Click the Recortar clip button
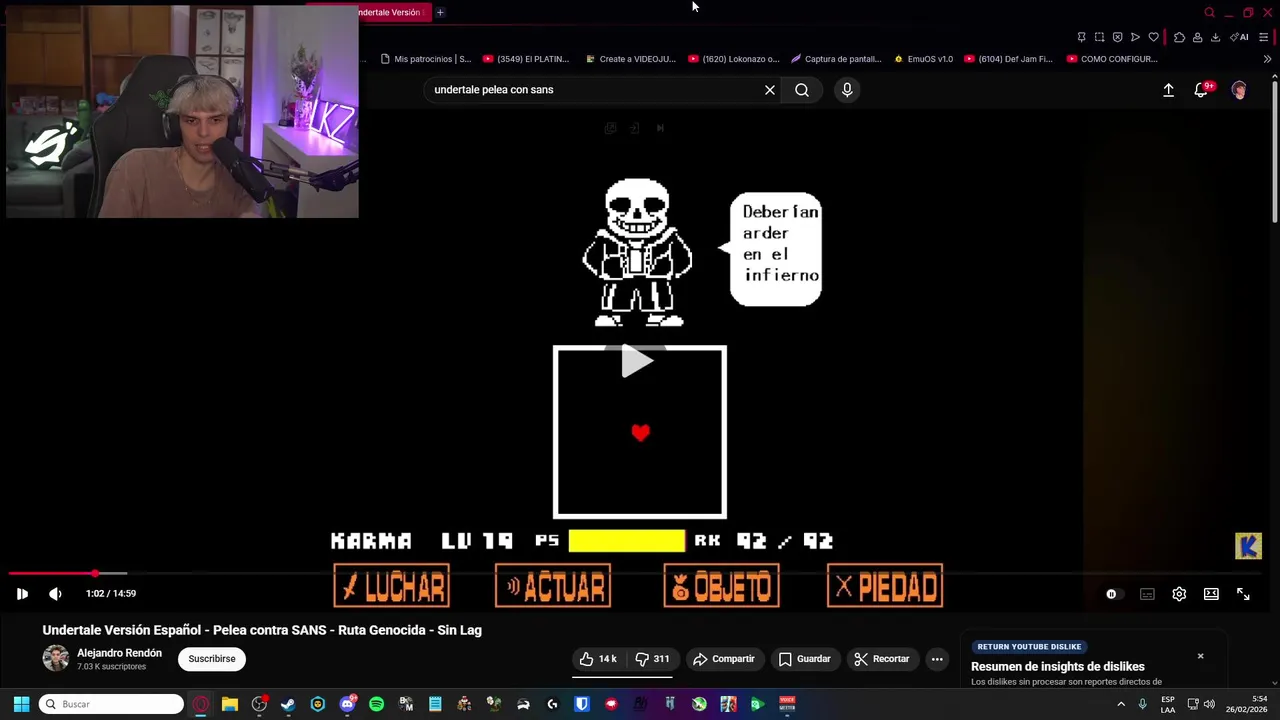1280x720 pixels. 882,659
